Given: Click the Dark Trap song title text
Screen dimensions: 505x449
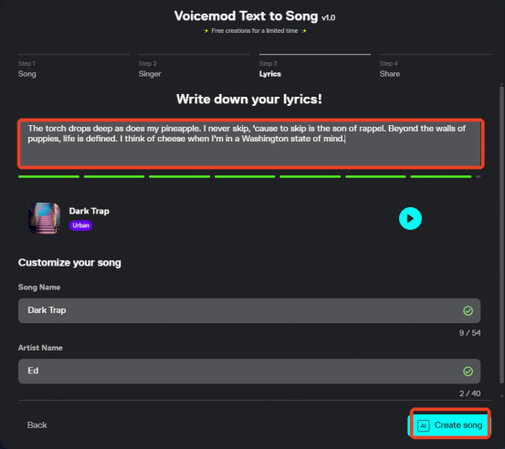Looking at the screenshot, I should (x=89, y=211).
